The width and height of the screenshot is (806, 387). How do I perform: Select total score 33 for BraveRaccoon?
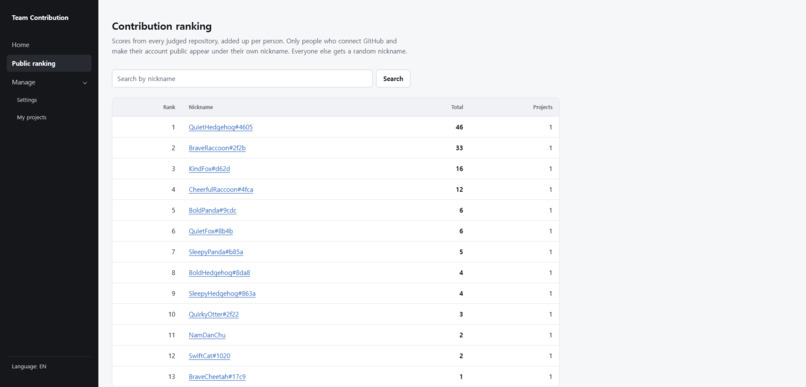(x=459, y=148)
